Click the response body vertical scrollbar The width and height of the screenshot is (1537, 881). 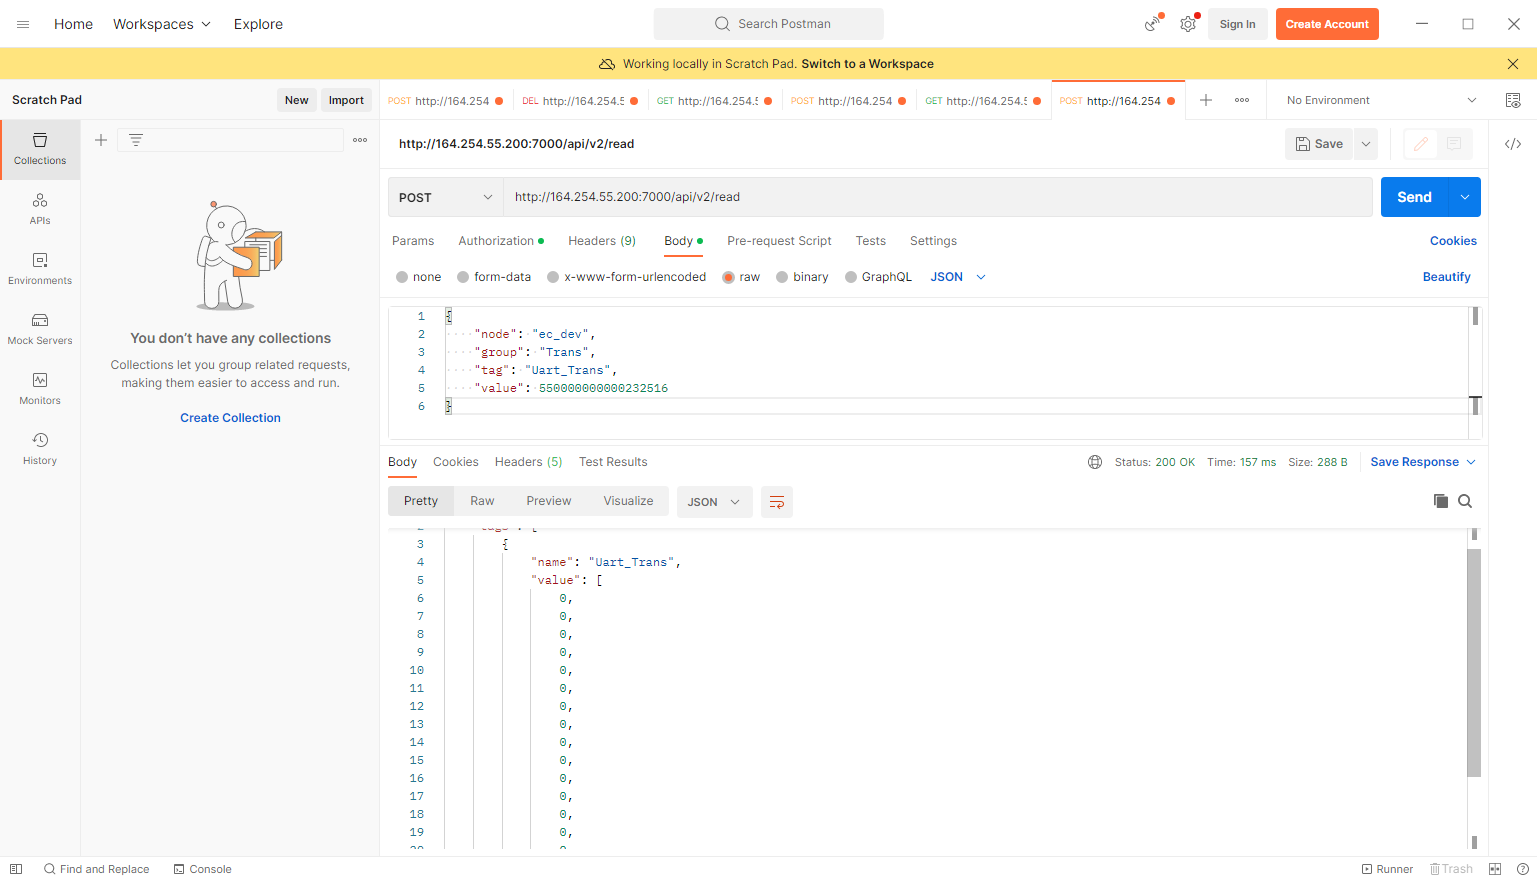[1474, 663]
